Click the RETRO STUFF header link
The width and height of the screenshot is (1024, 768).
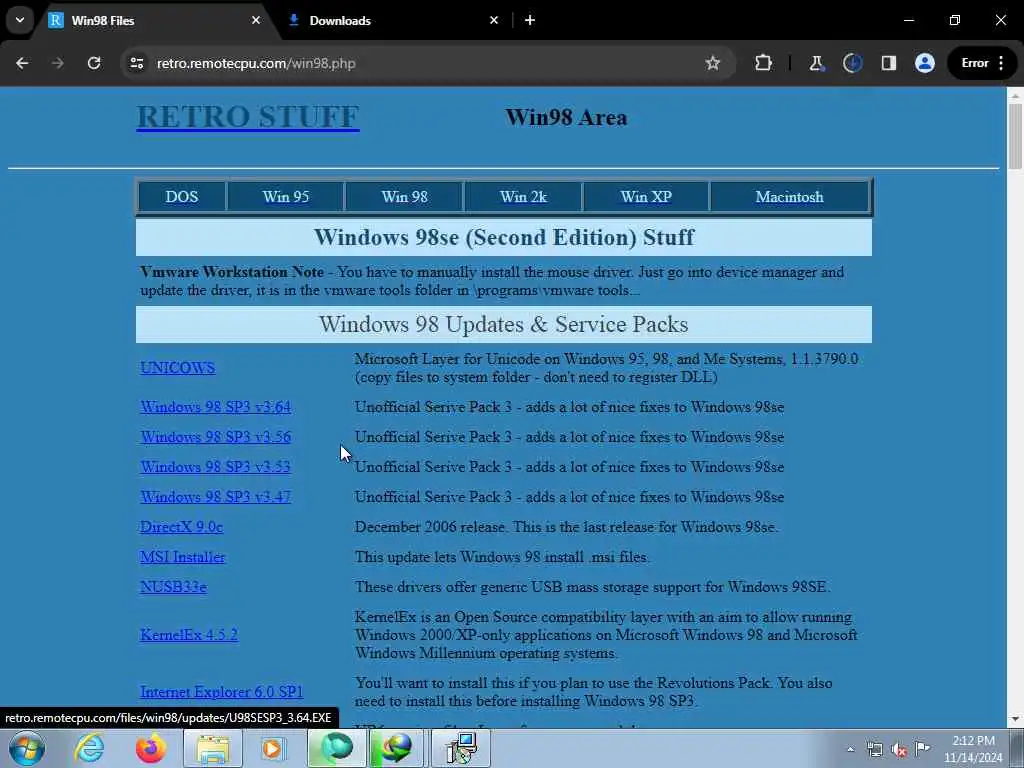[x=248, y=118]
